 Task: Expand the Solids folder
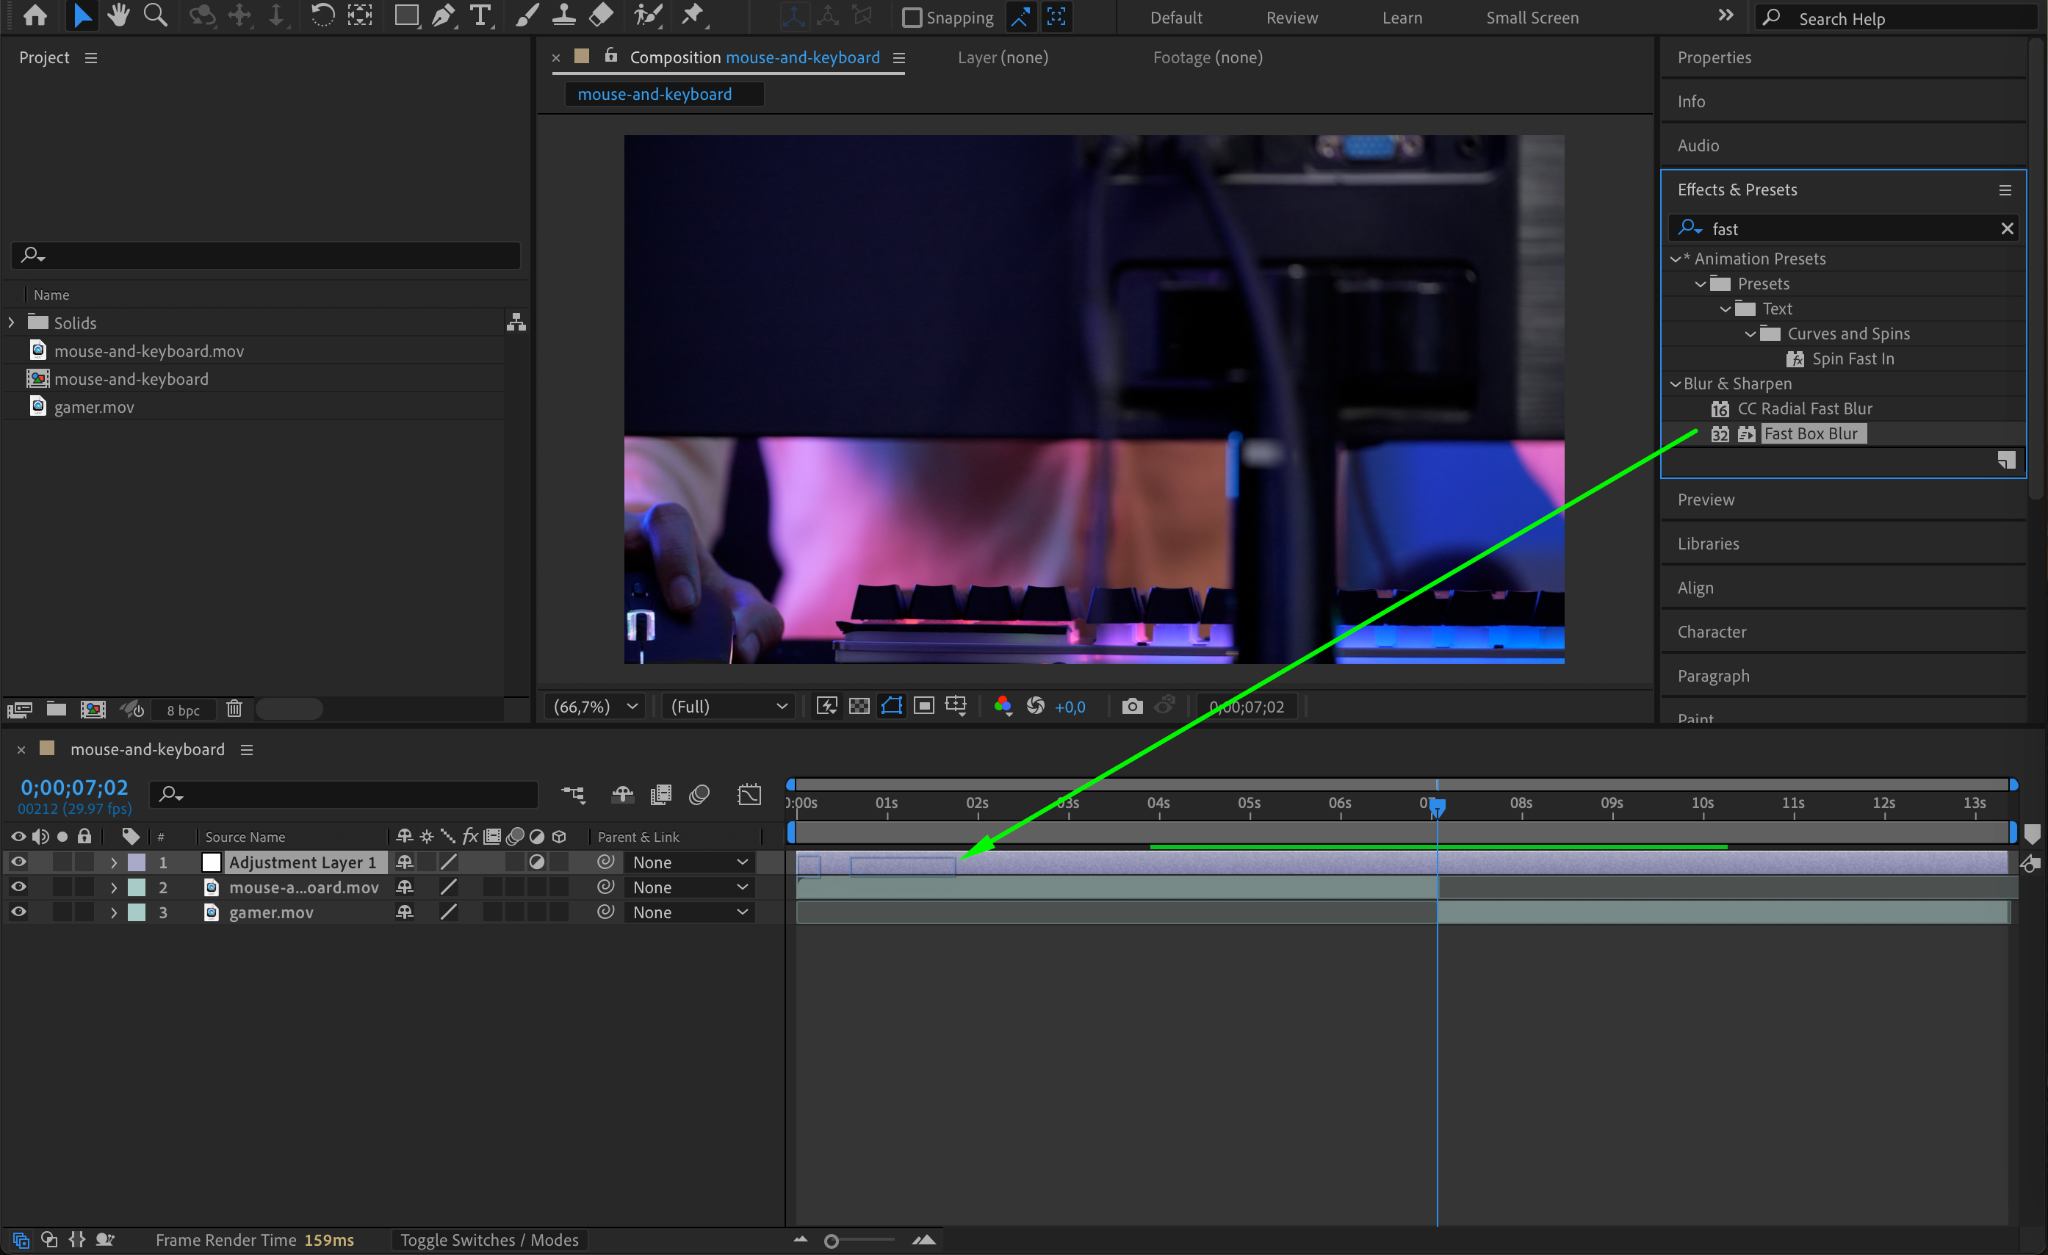tap(12, 322)
